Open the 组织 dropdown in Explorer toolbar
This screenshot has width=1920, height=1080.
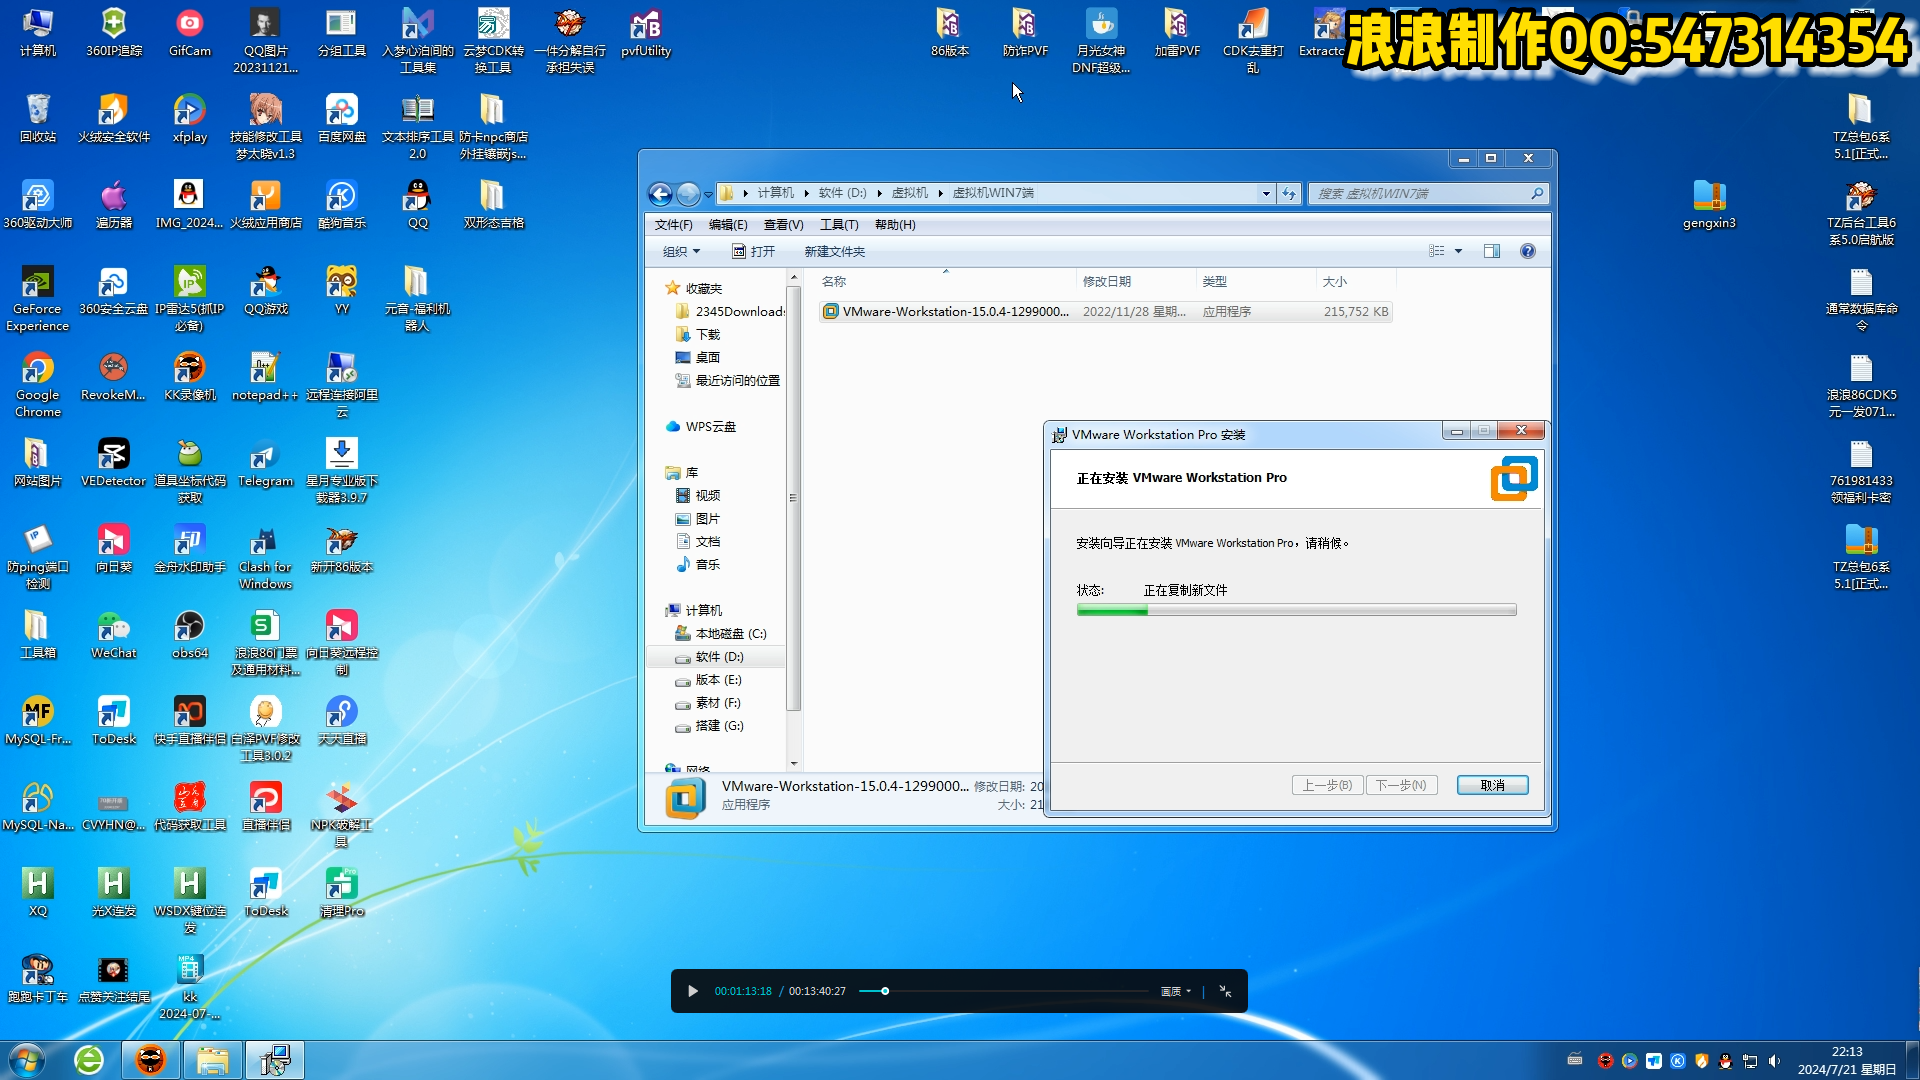[x=682, y=251]
